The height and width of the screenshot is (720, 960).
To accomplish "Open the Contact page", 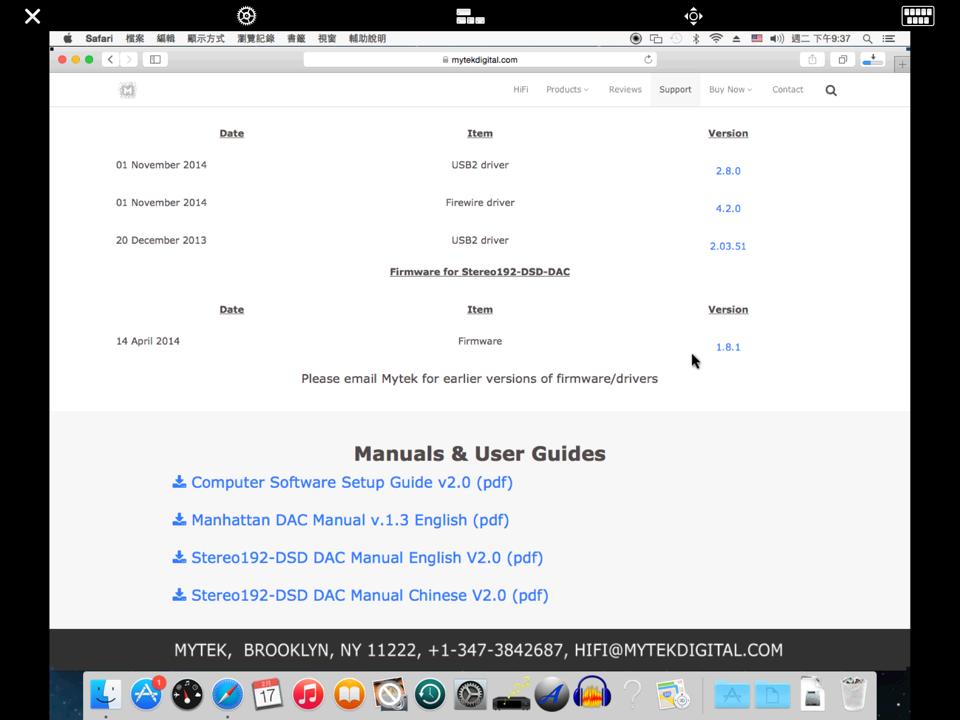I will coord(787,89).
